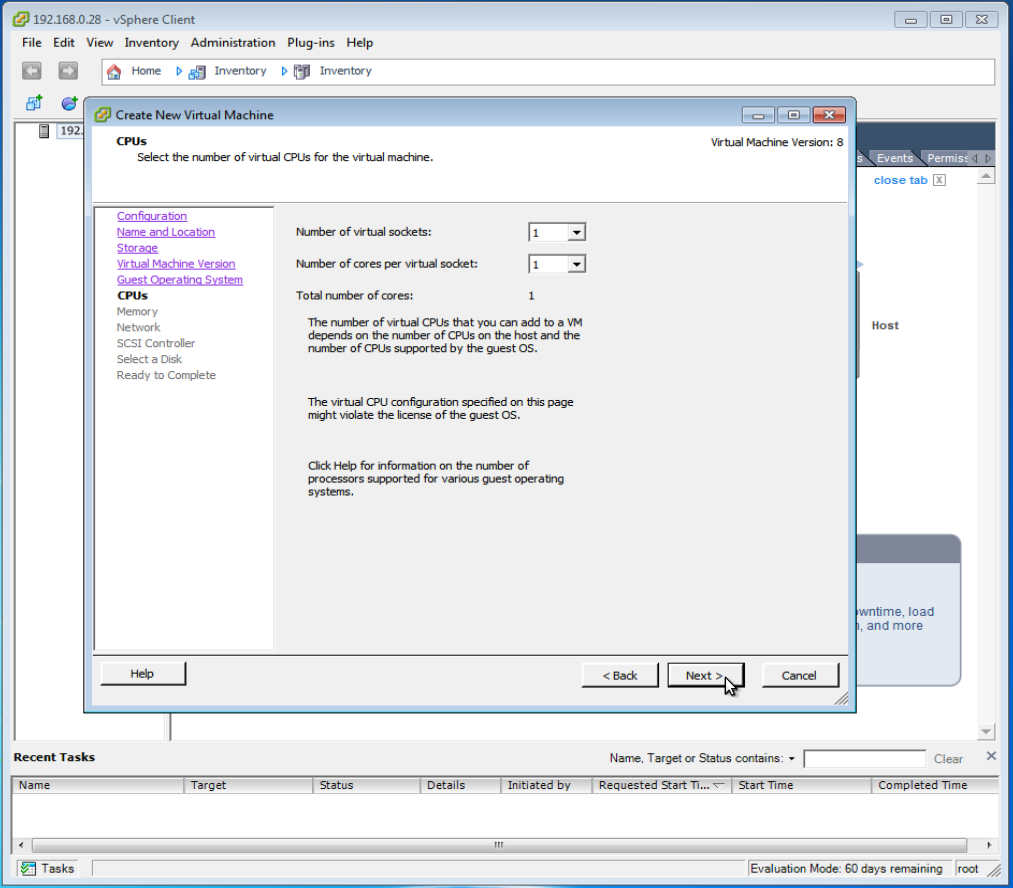
Task: Open the Edit menu
Action: point(63,43)
